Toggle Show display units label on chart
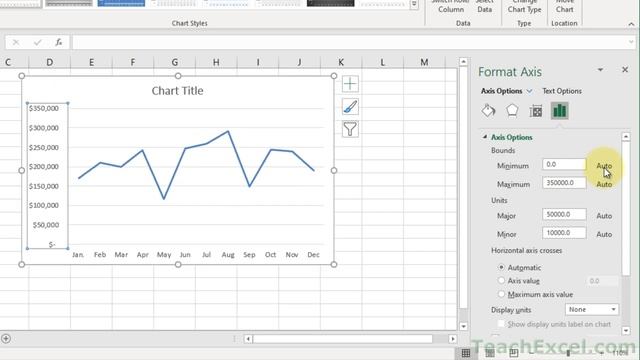This screenshot has width=640, height=360. pyautogui.click(x=501, y=324)
